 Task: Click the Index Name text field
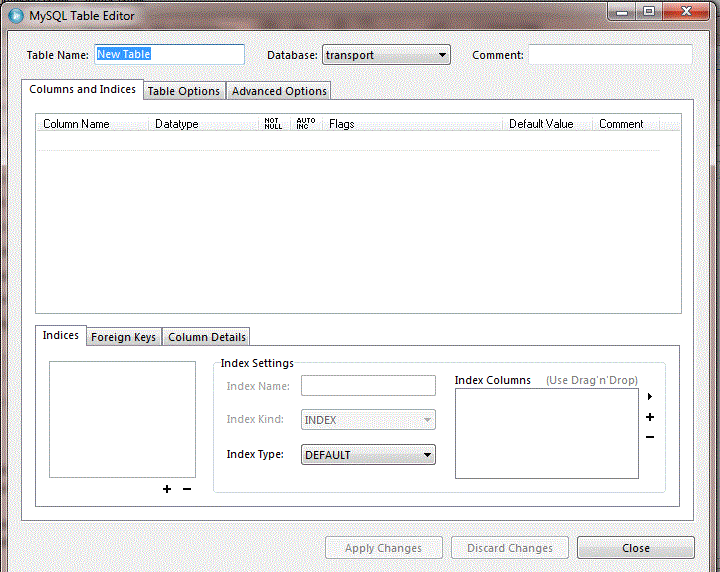click(368, 385)
